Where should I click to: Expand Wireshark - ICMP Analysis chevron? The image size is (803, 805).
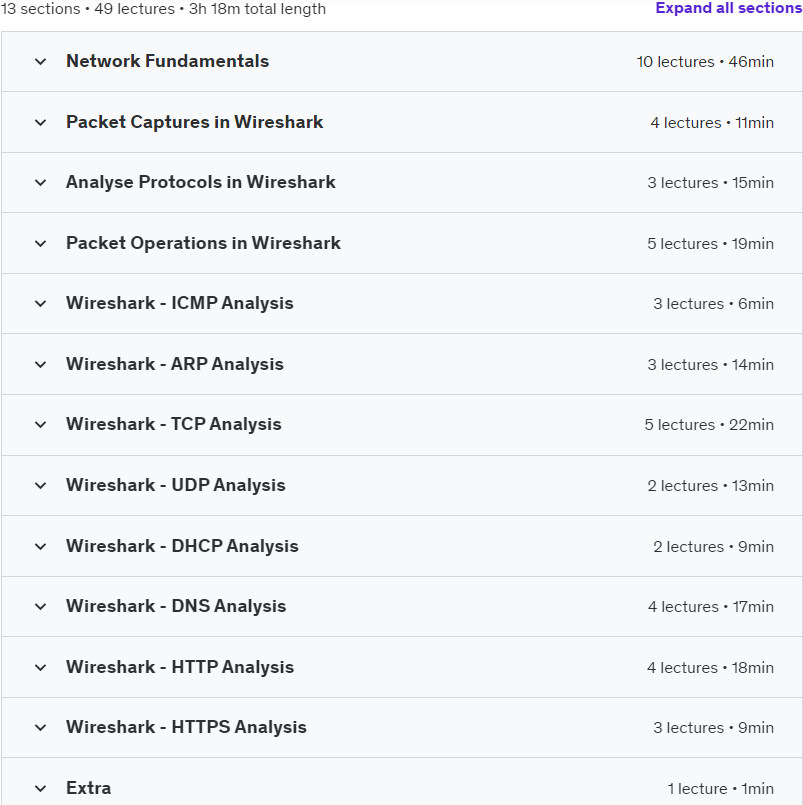(x=41, y=303)
